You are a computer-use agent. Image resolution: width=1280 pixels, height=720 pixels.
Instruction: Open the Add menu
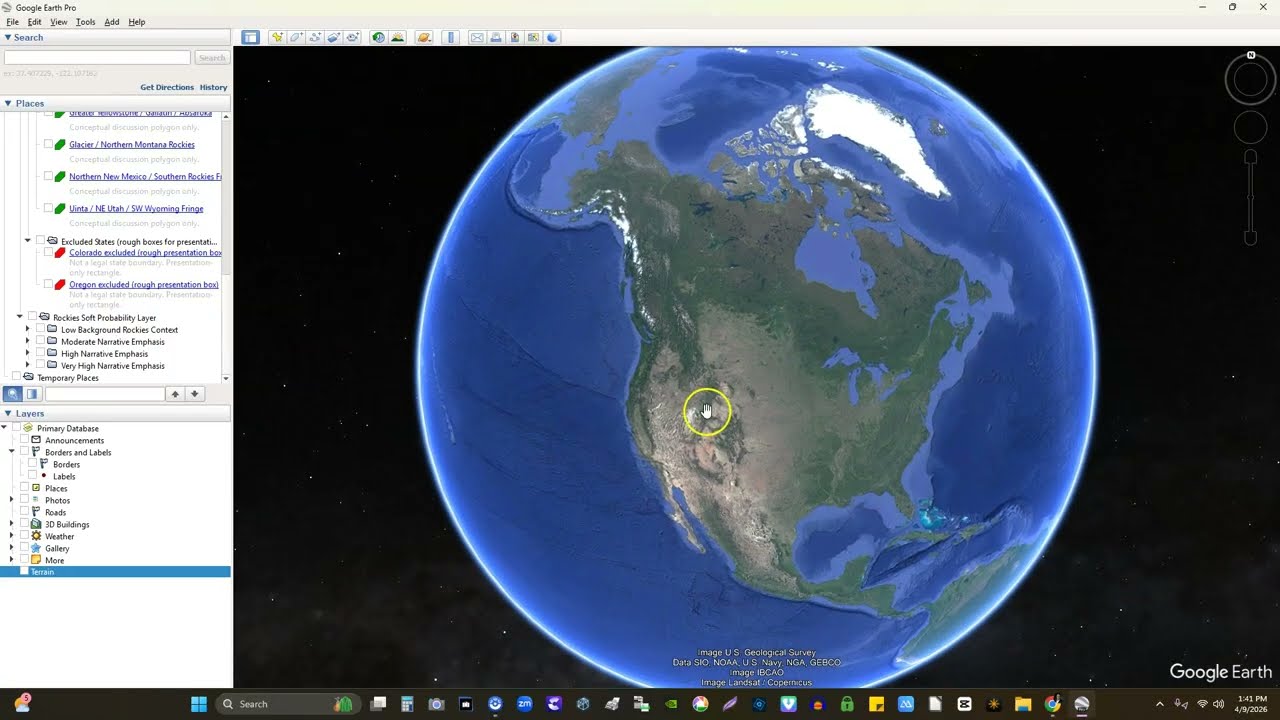(x=112, y=22)
